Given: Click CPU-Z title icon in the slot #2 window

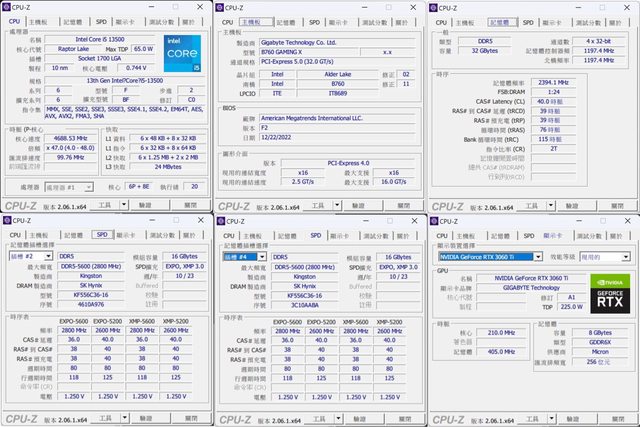Looking at the screenshot, I should click(x=9, y=220).
